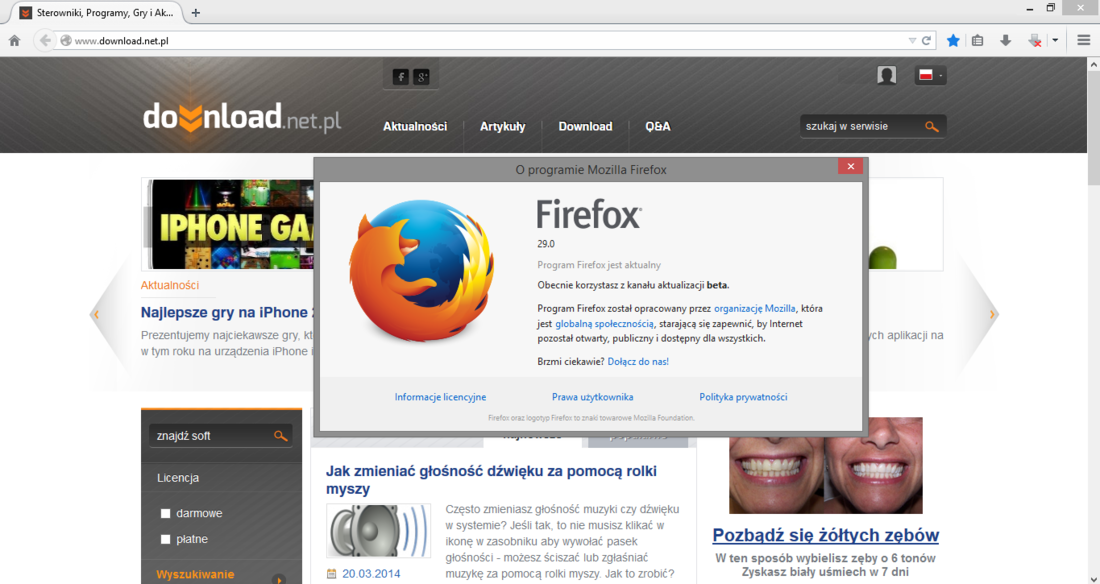This screenshot has width=1100, height=584.
Task: Select the Sterowniki, Programy, Gry tab
Action: tap(98, 13)
